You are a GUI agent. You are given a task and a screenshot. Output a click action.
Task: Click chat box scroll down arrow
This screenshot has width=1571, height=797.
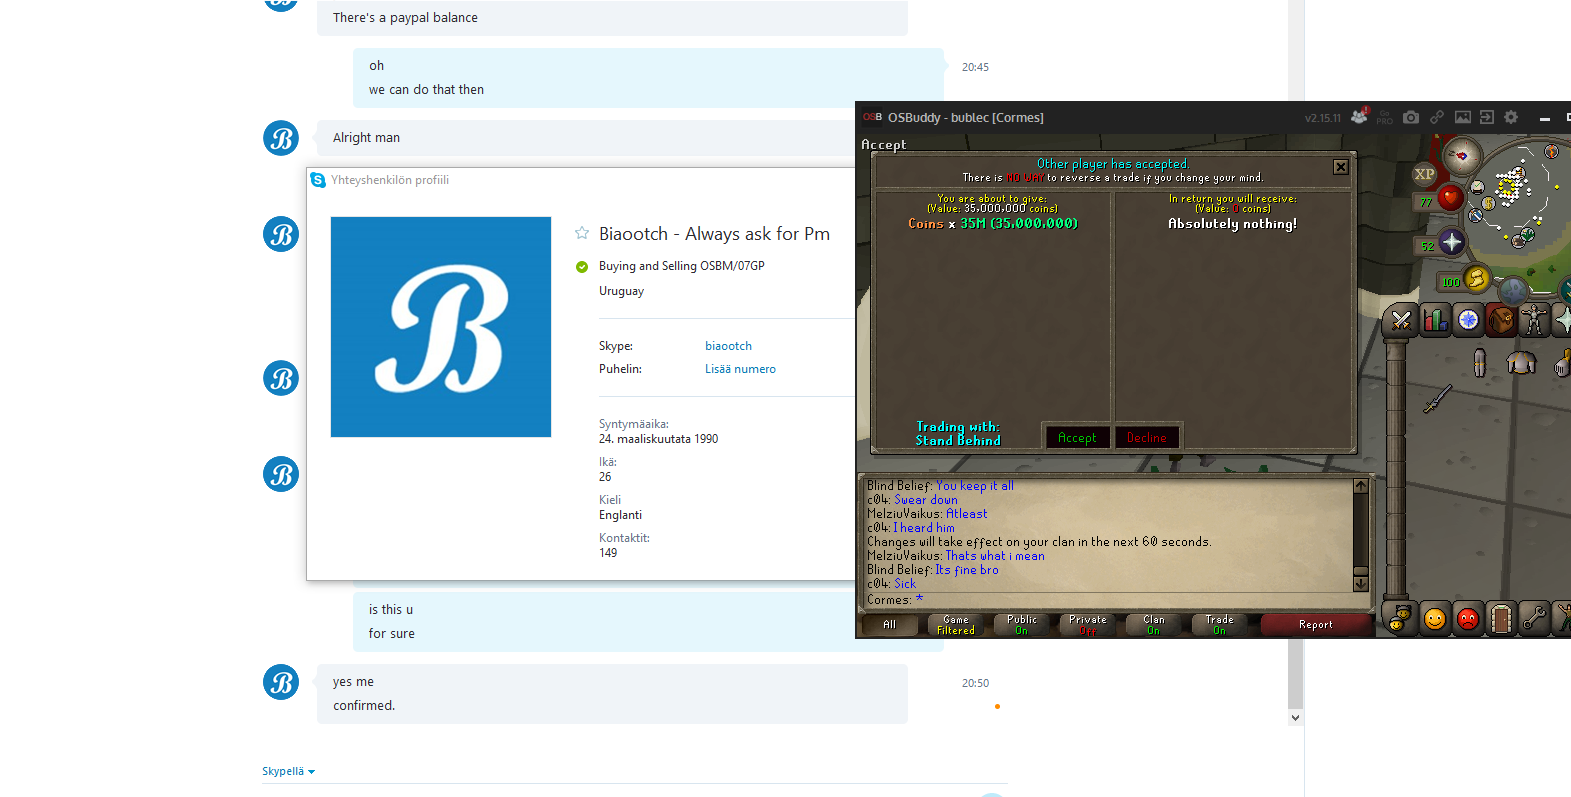coord(1361,583)
